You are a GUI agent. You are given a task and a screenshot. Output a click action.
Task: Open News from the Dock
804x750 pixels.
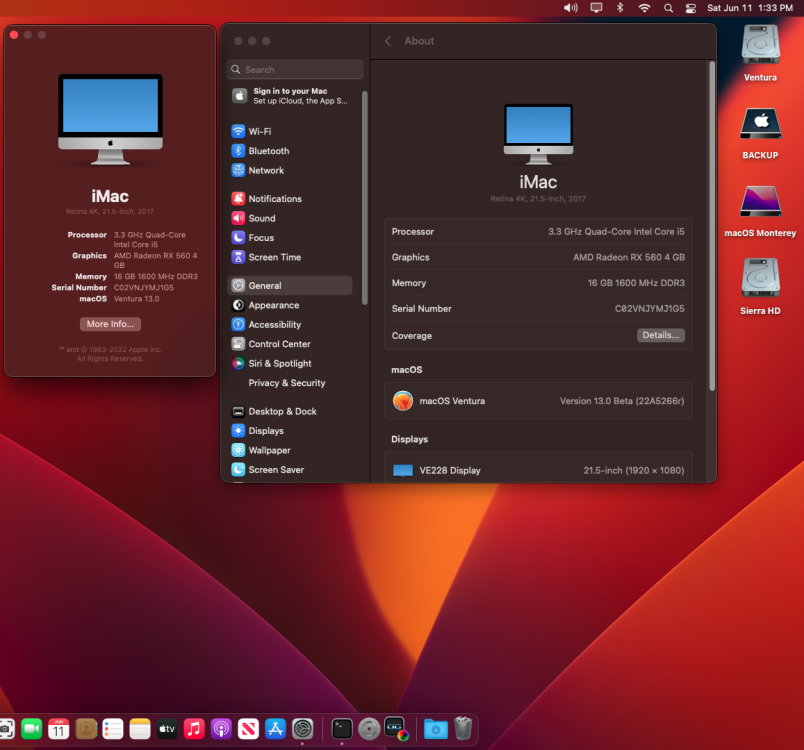pyautogui.click(x=248, y=728)
